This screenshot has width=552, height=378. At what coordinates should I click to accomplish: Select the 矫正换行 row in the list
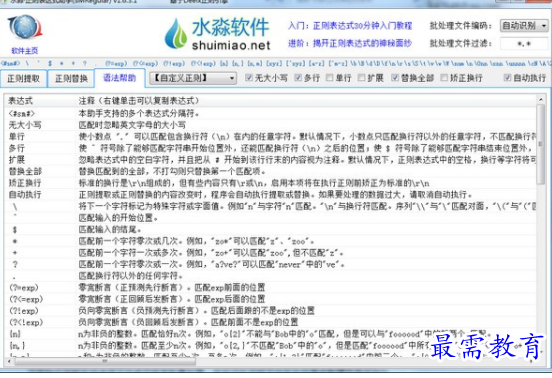(x=270, y=183)
